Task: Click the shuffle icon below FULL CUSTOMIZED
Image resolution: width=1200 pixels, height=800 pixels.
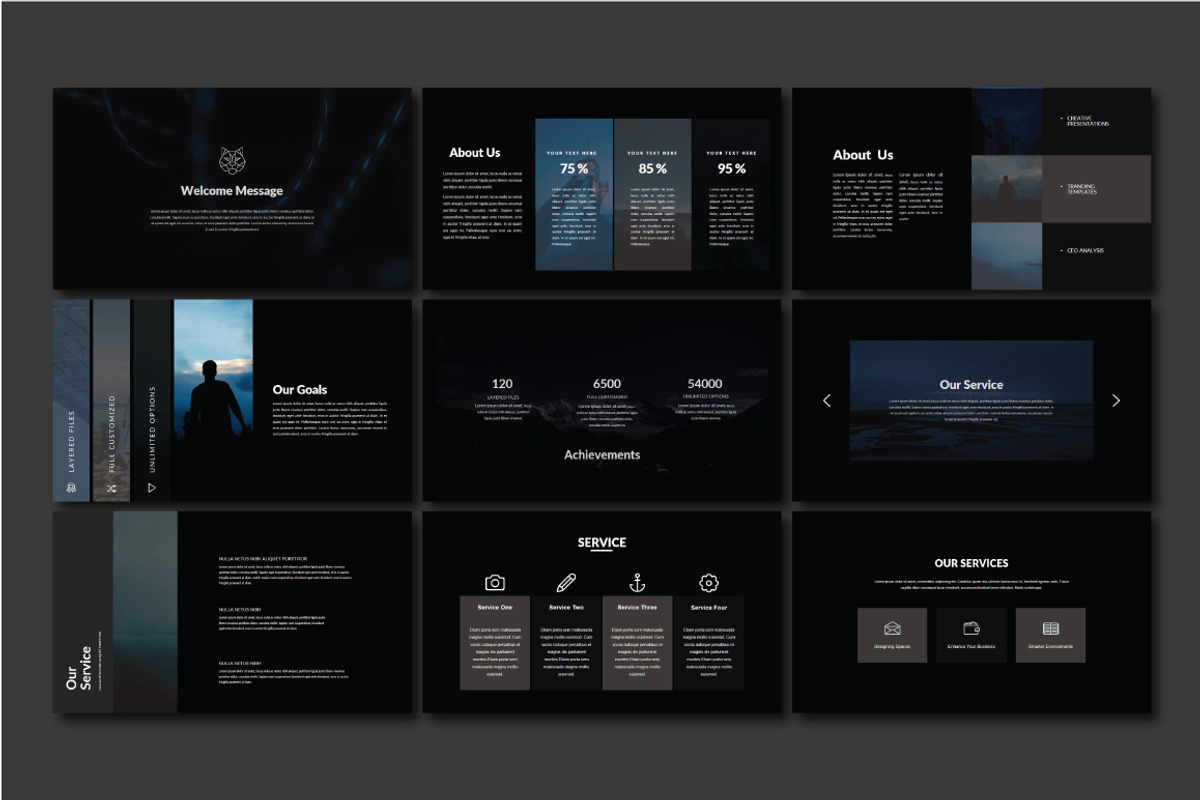Action: coord(112,488)
